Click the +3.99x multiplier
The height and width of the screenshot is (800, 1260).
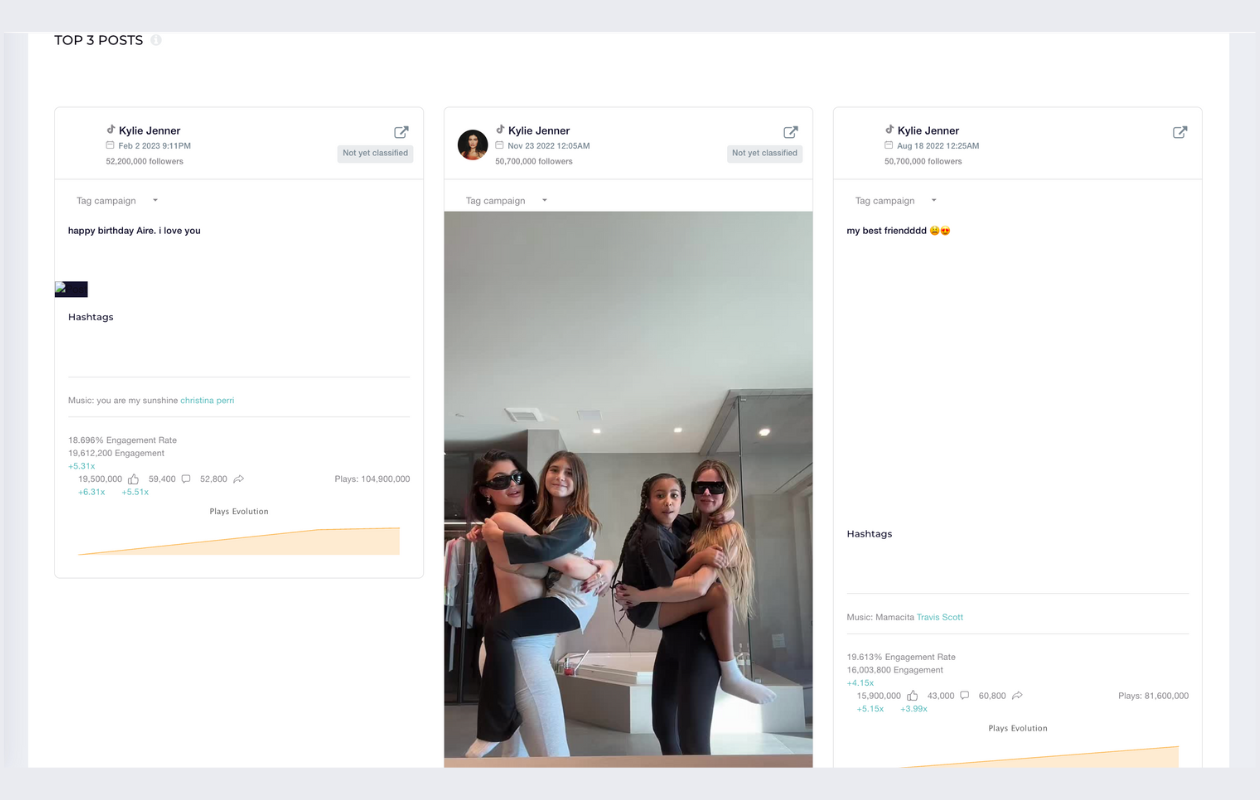click(914, 709)
